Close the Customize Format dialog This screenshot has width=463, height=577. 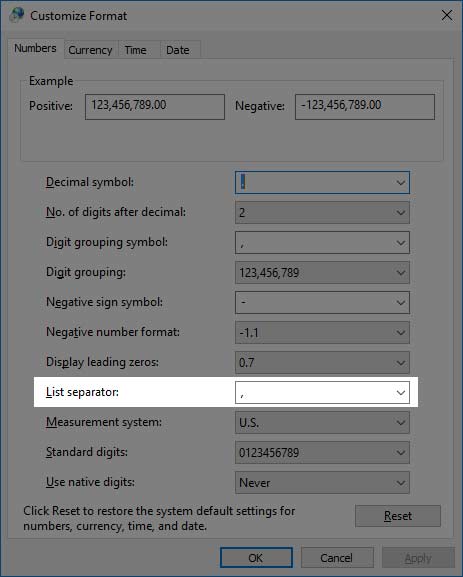point(447,15)
